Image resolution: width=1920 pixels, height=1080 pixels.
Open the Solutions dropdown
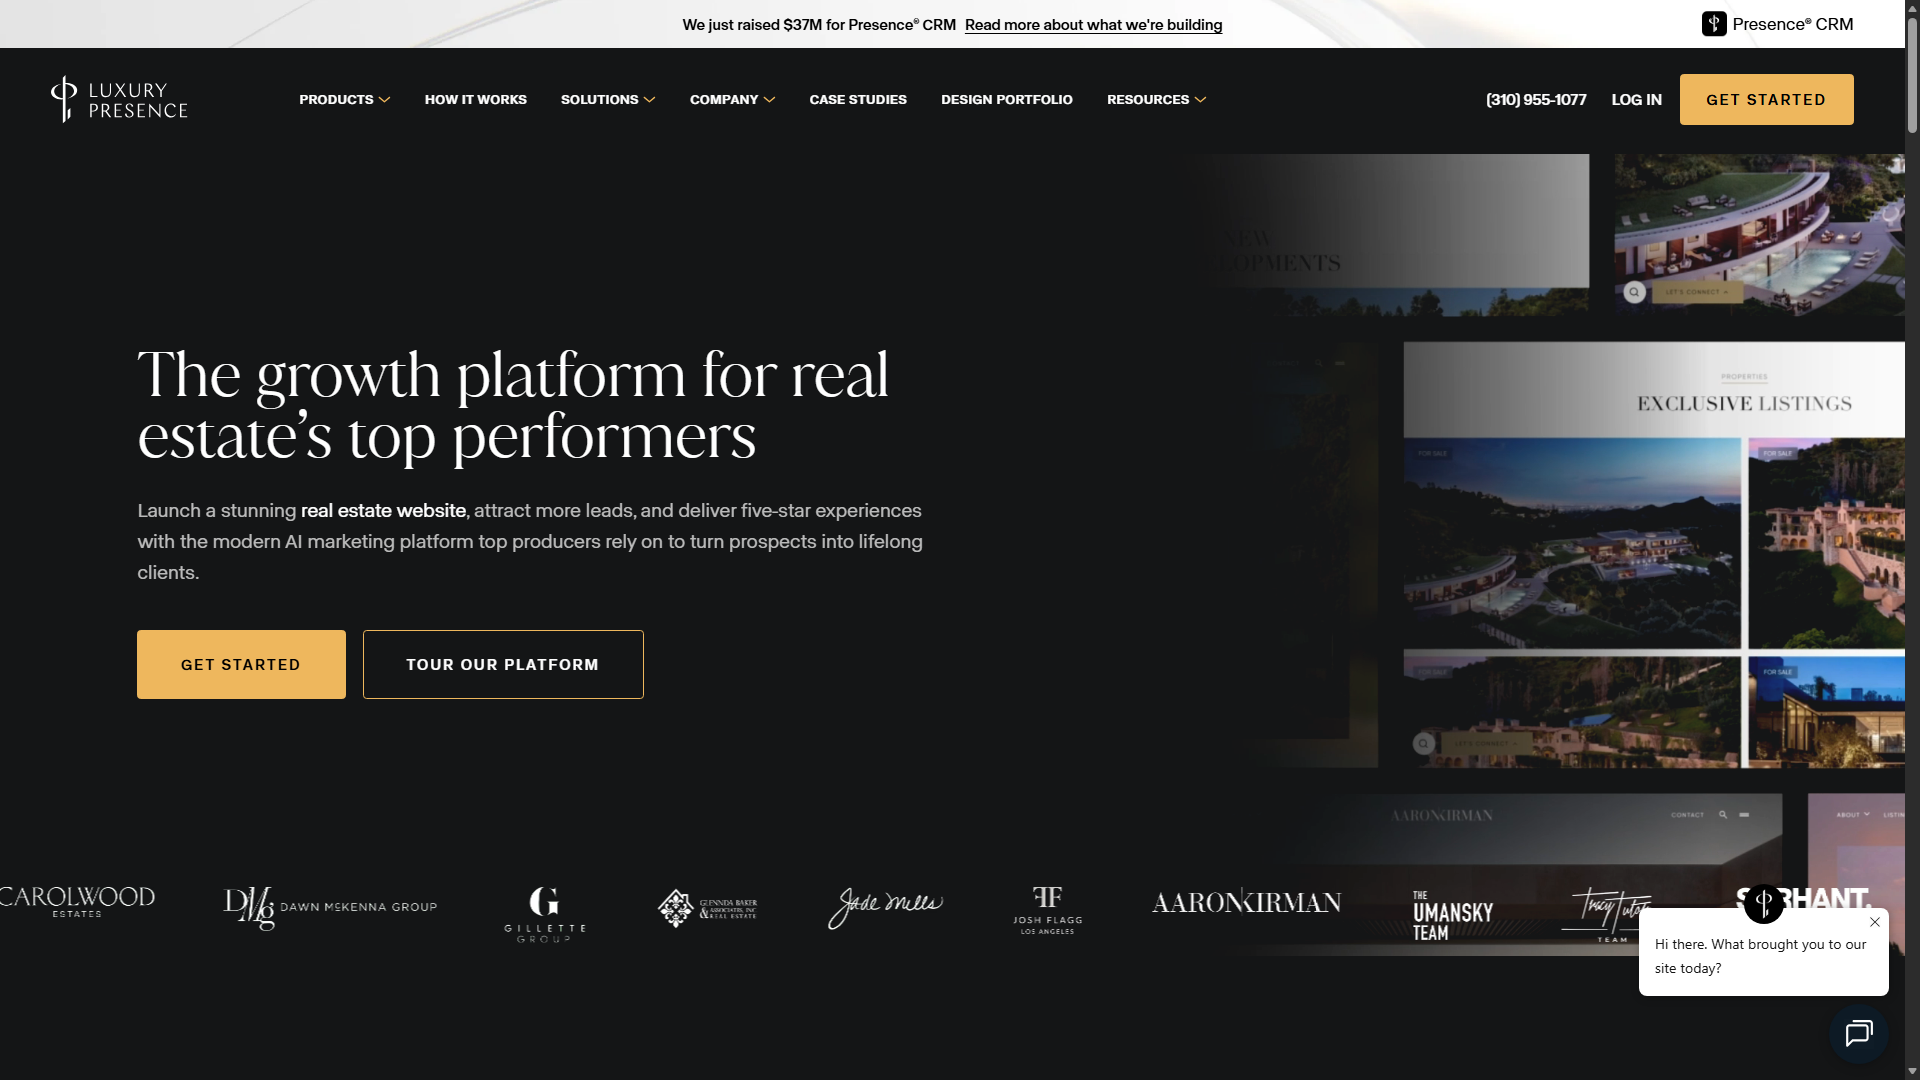coord(607,99)
